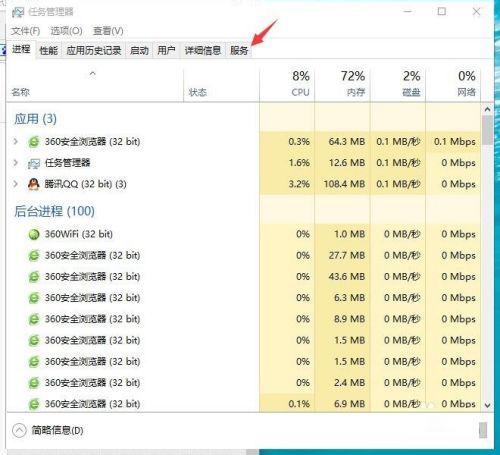The image size is (500, 455).
Task: Select the 腾讯QQ (32 bit) (3) row name
Action: (85, 184)
